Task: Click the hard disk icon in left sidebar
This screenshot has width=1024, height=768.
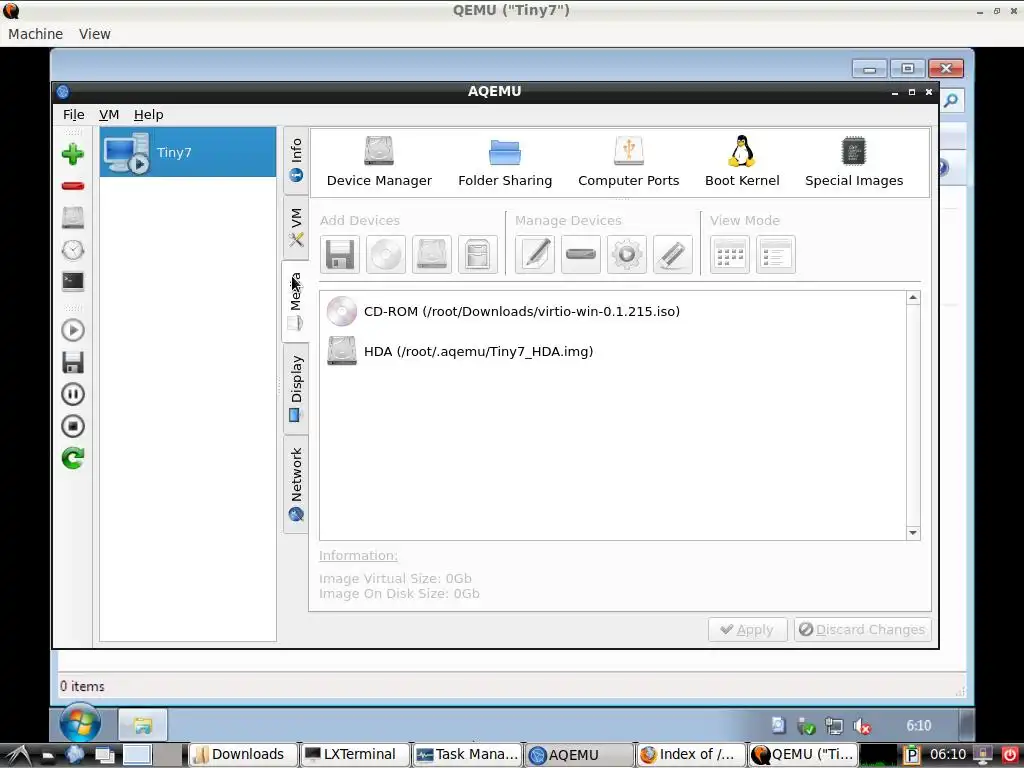Action: 72,217
